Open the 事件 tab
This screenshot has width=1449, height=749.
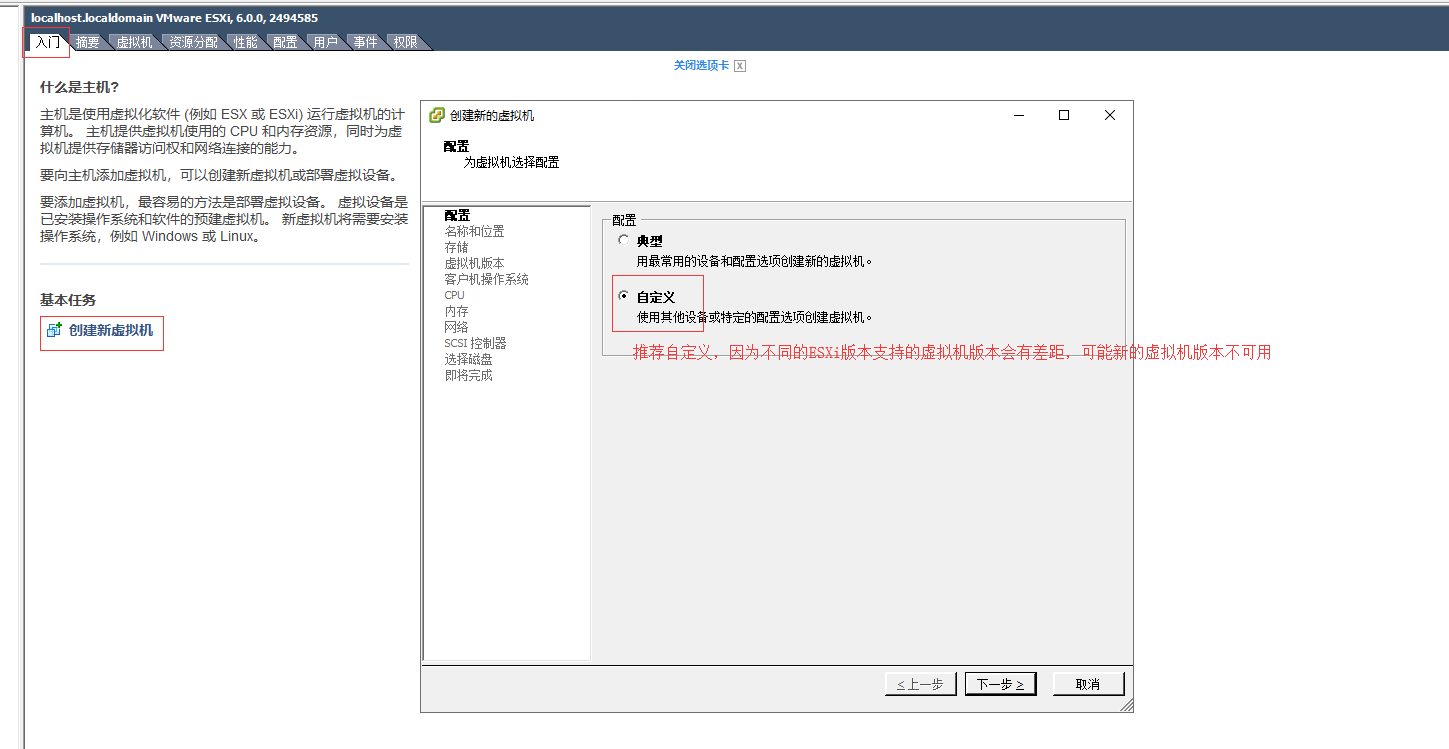click(x=365, y=42)
